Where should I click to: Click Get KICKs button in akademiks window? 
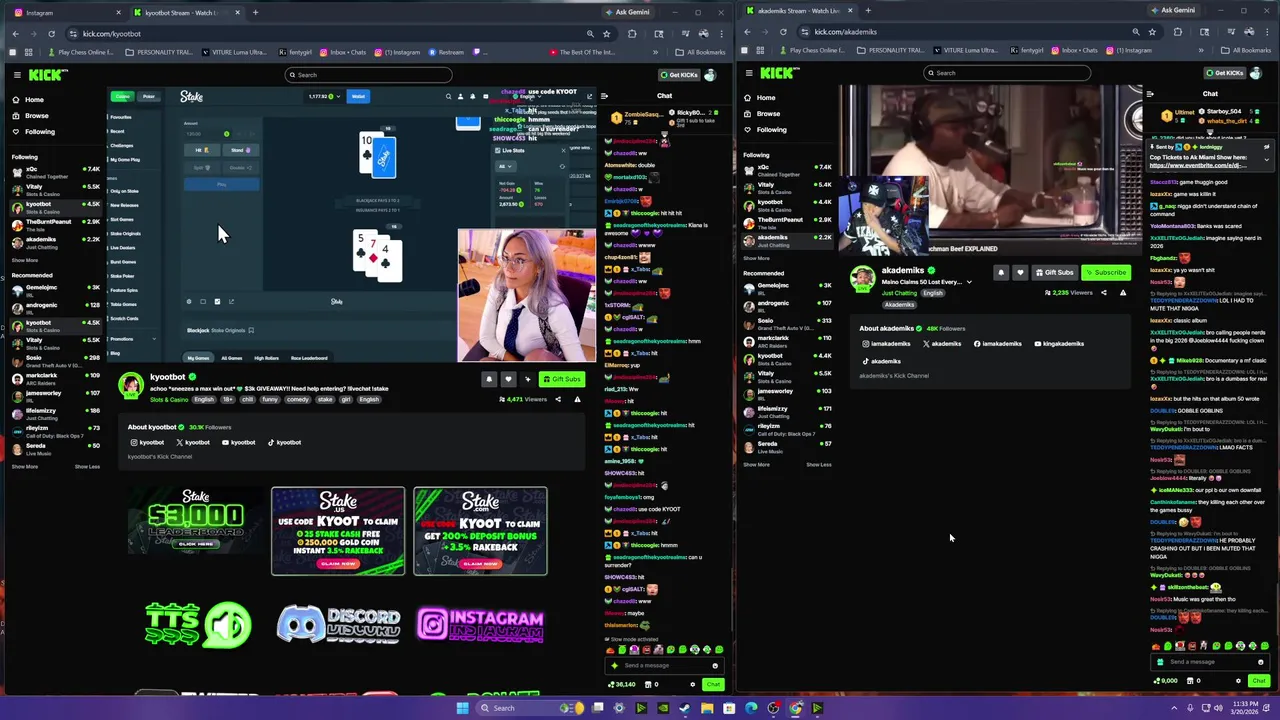click(x=1224, y=73)
